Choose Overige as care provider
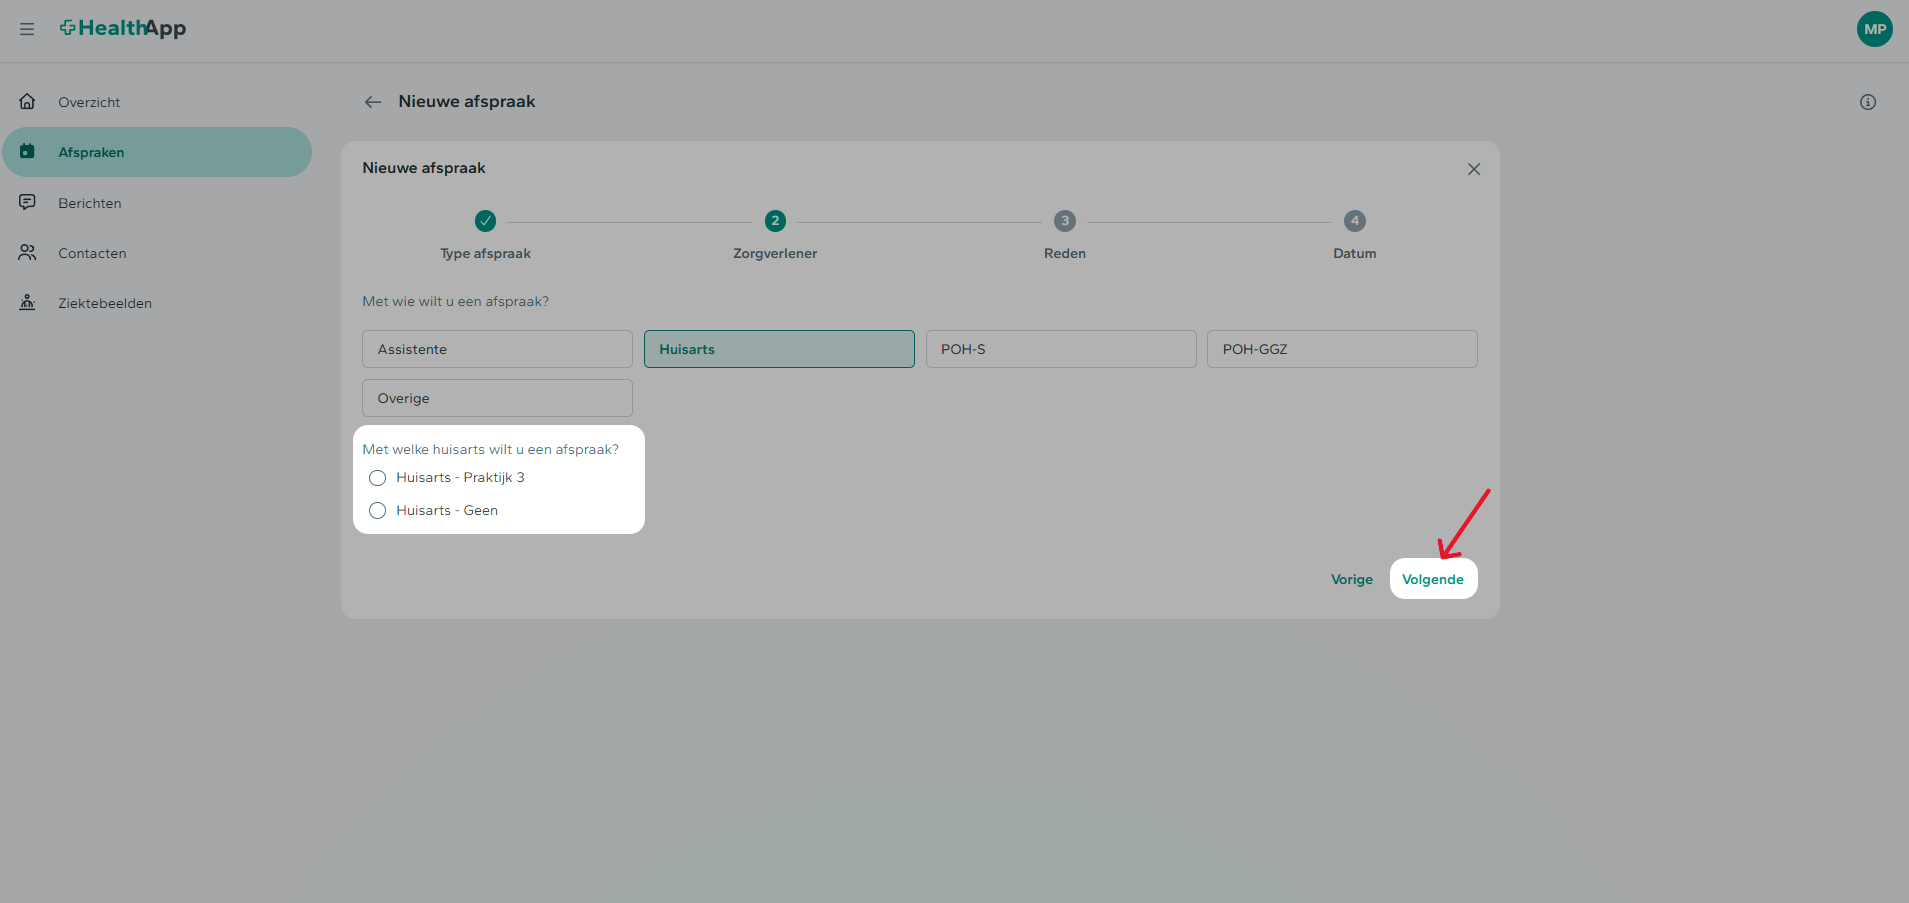The height and width of the screenshot is (903, 1909). pyautogui.click(x=497, y=398)
